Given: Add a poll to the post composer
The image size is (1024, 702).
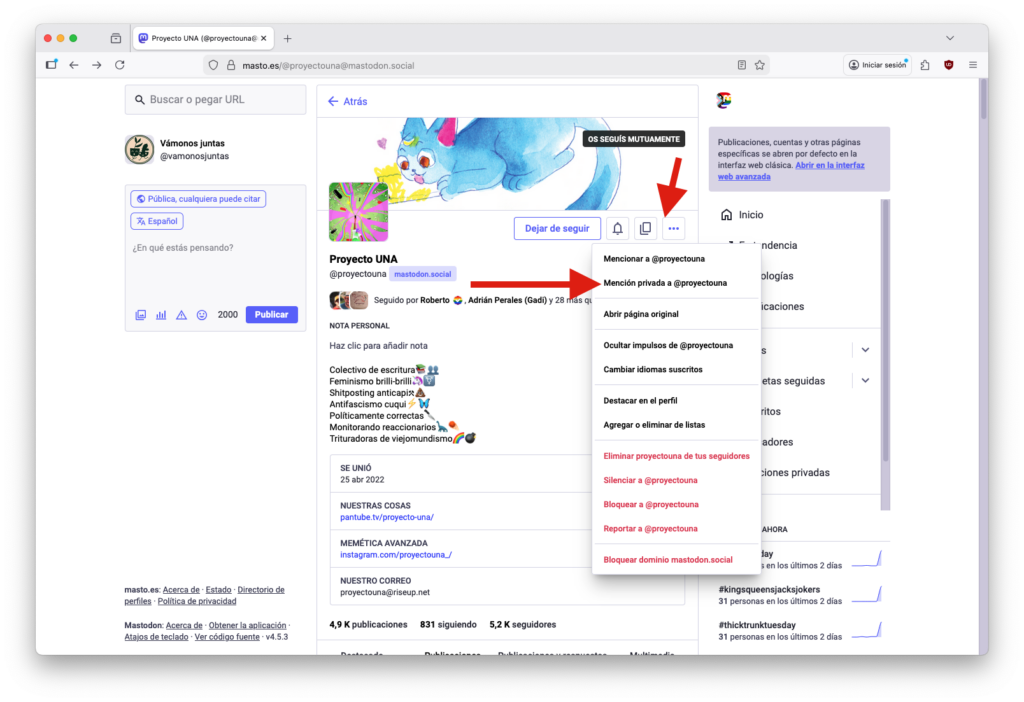Looking at the screenshot, I should click(161, 314).
